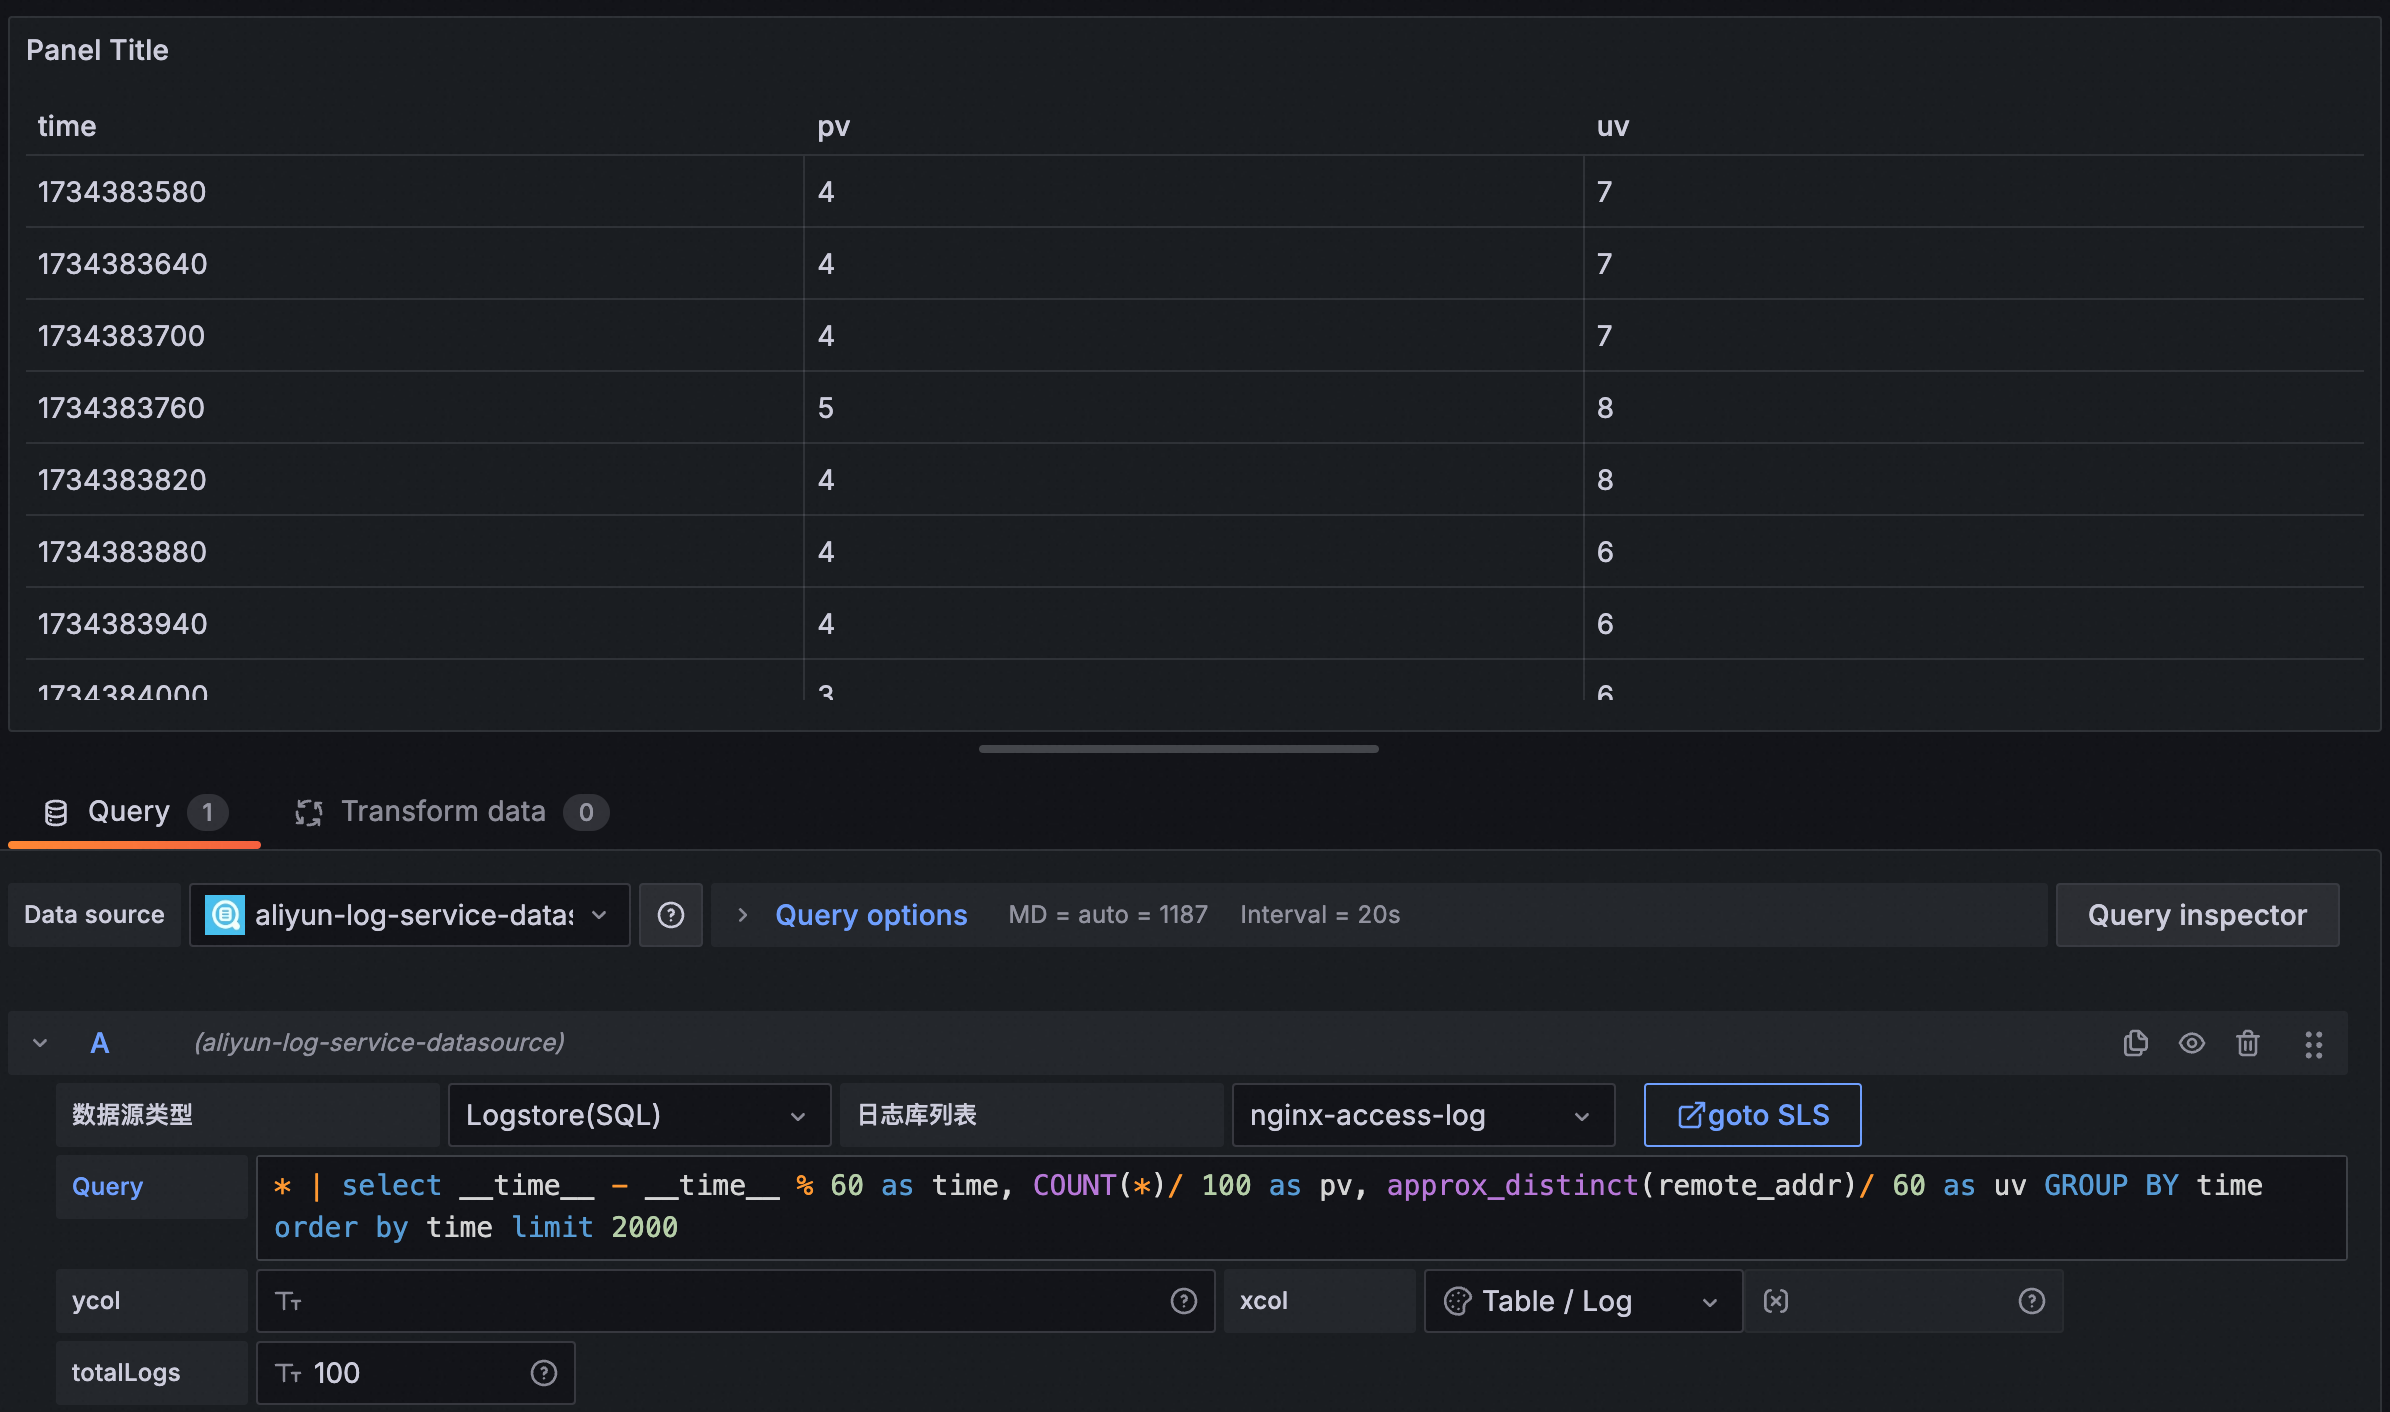The image size is (2390, 1412).
Task: Click the ycol help question icon
Action: (x=1183, y=1301)
